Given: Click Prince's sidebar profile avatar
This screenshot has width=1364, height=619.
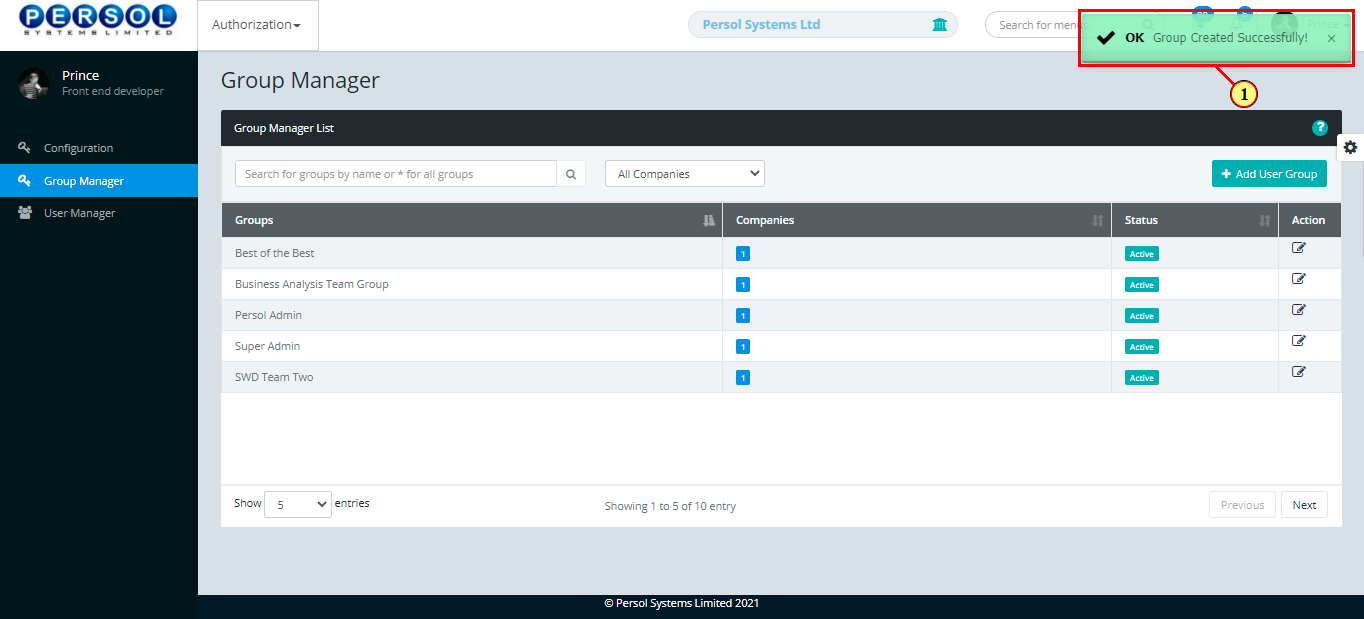Looking at the screenshot, I should coord(33,84).
